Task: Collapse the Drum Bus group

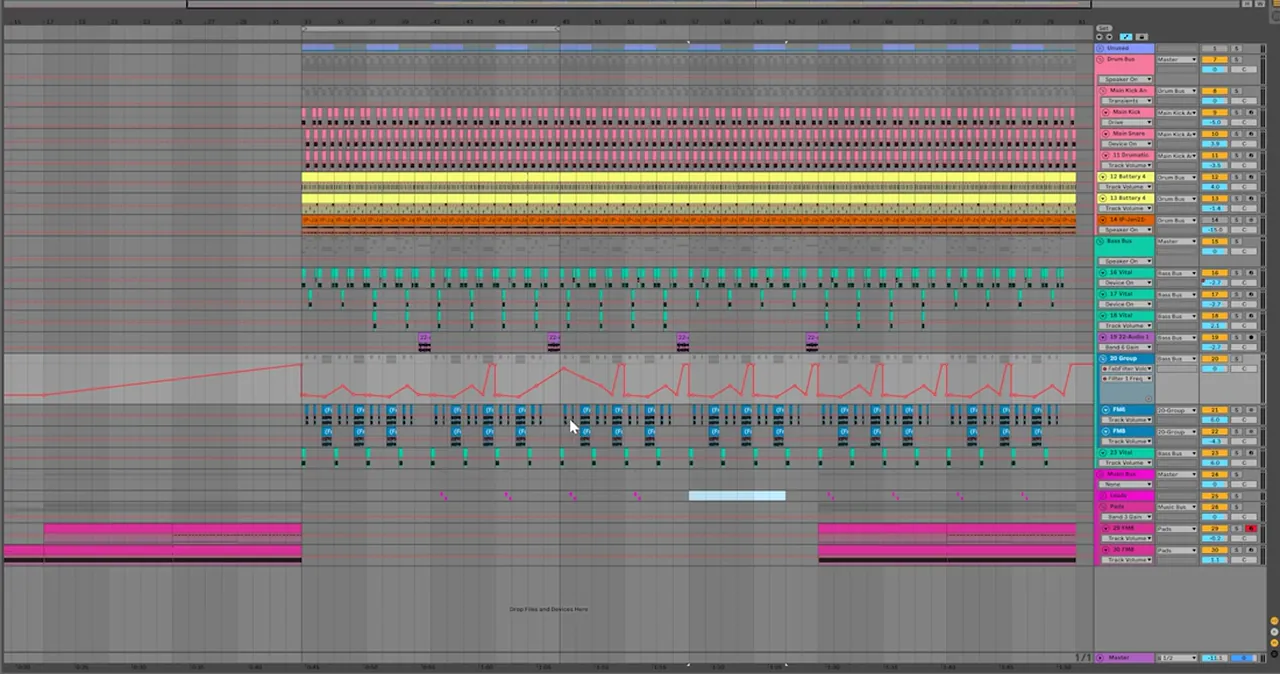Action: (x=1100, y=59)
